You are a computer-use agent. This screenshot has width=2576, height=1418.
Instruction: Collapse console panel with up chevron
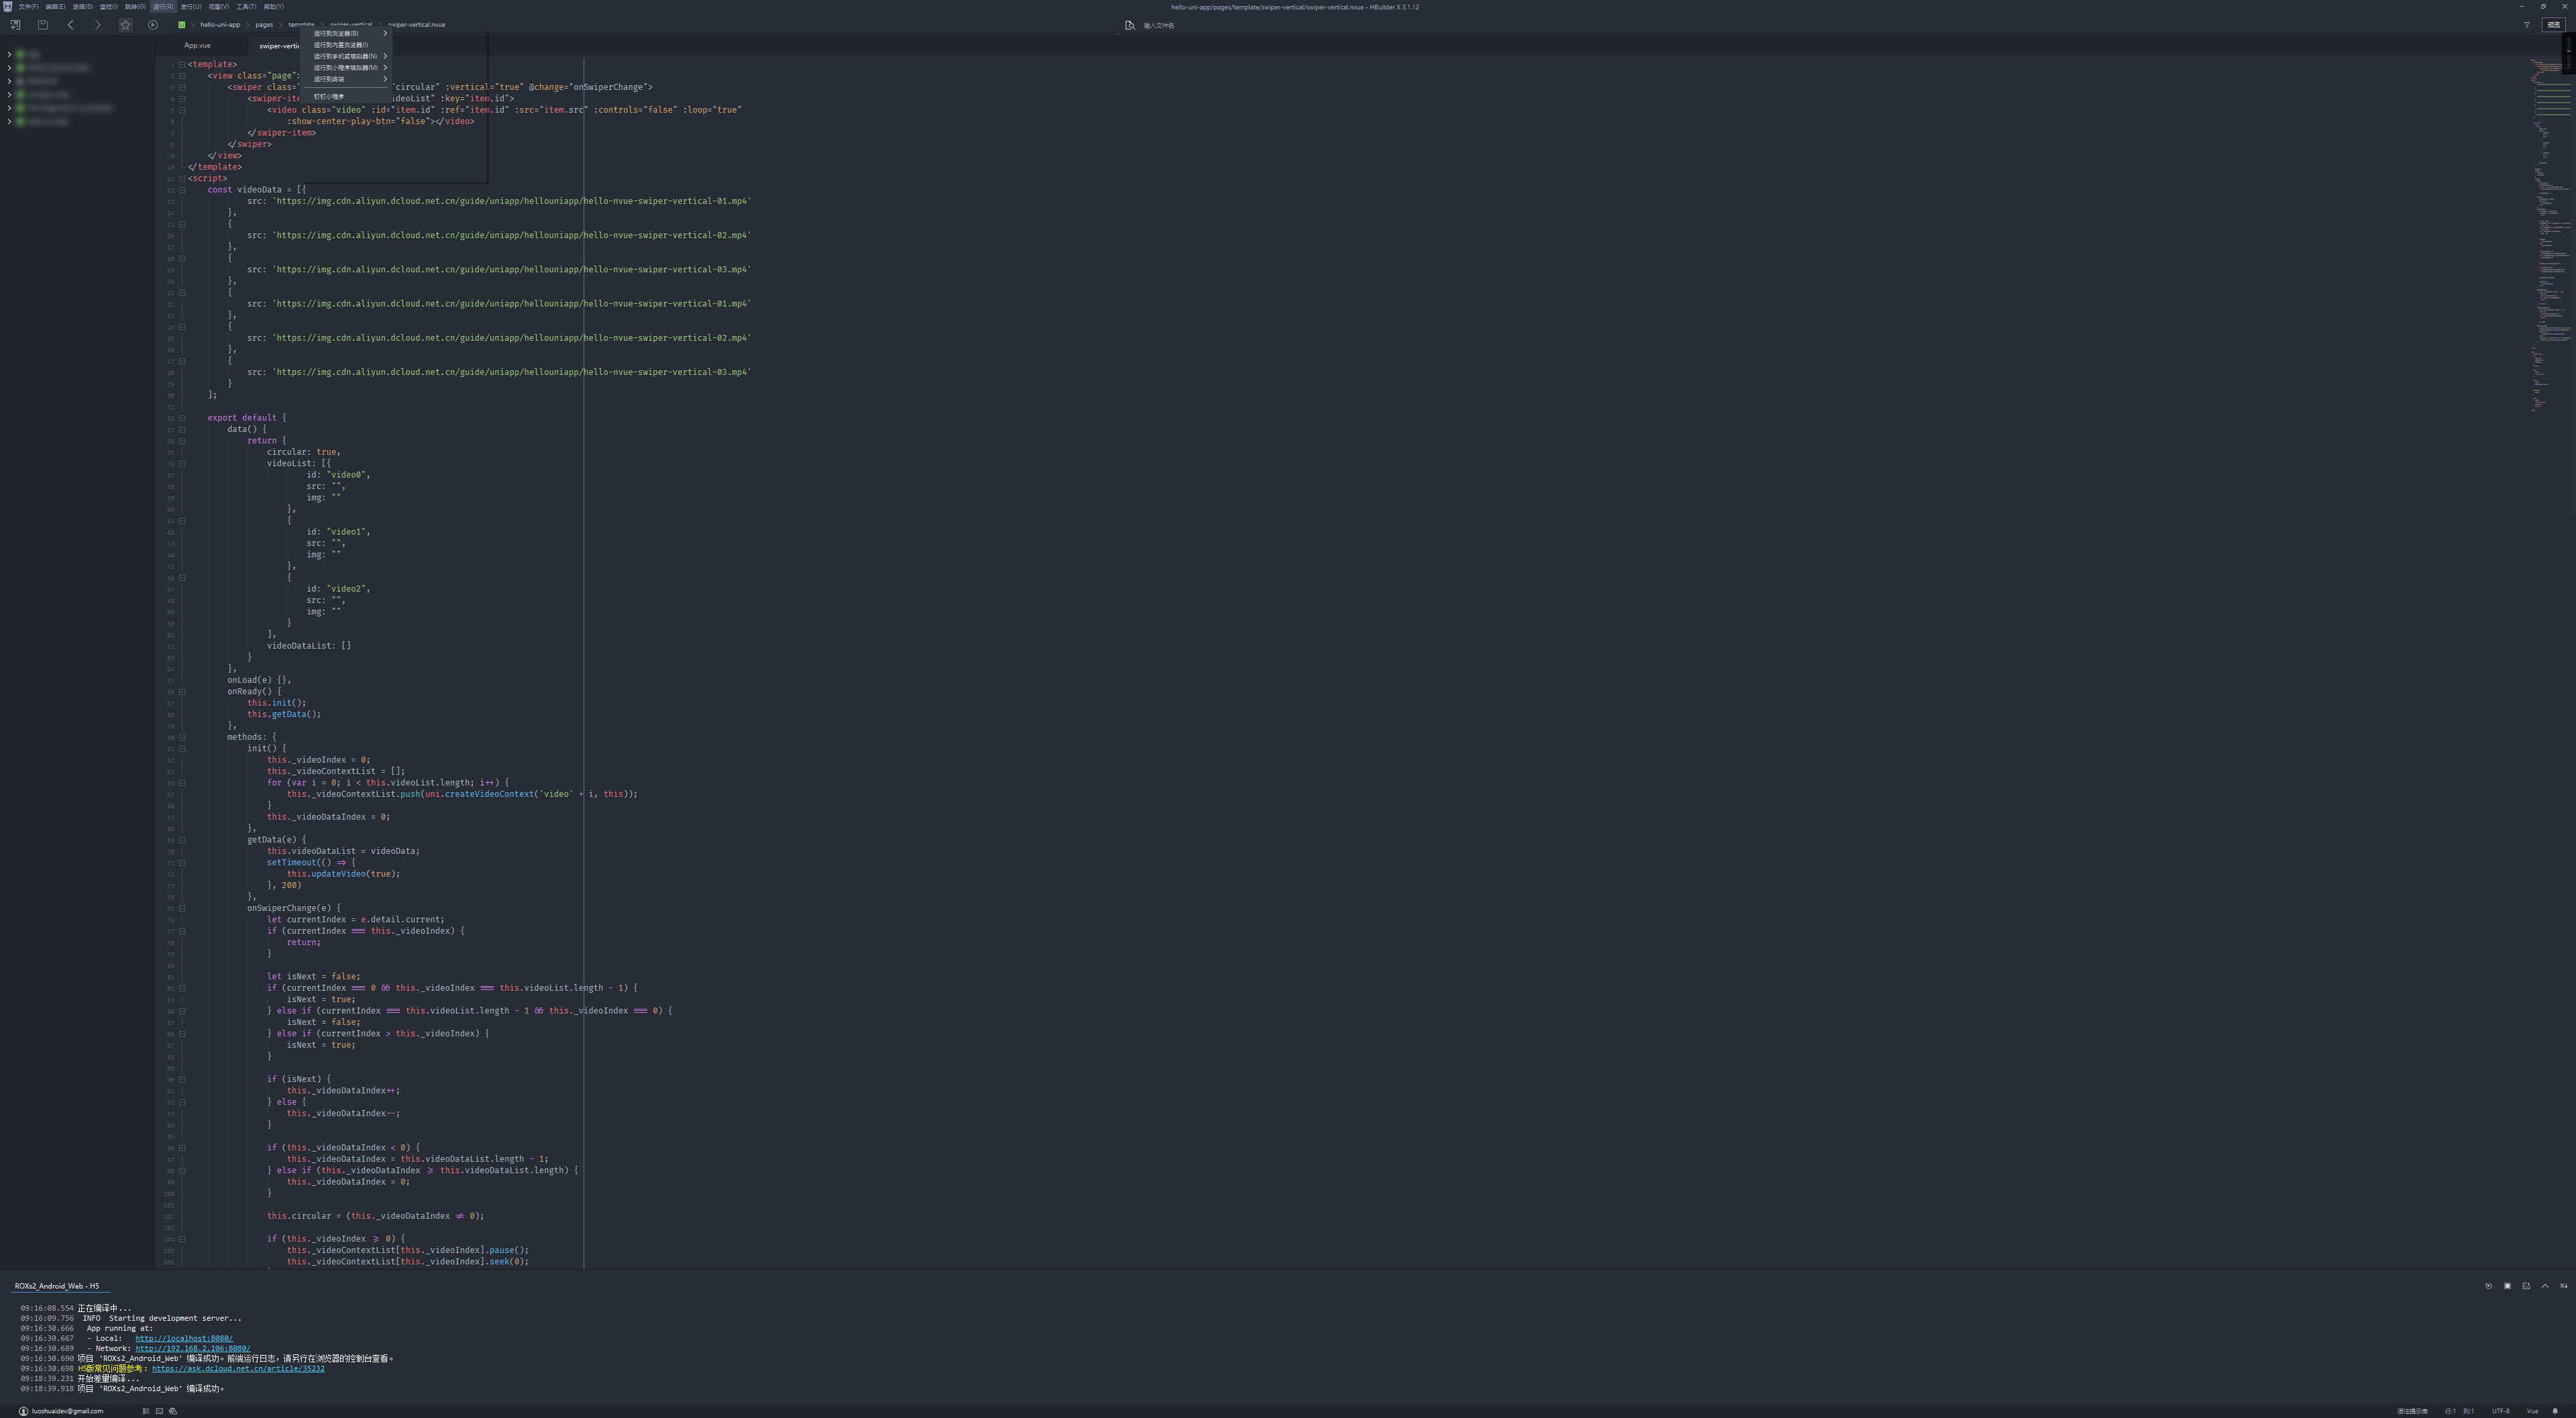[x=2545, y=1286]
